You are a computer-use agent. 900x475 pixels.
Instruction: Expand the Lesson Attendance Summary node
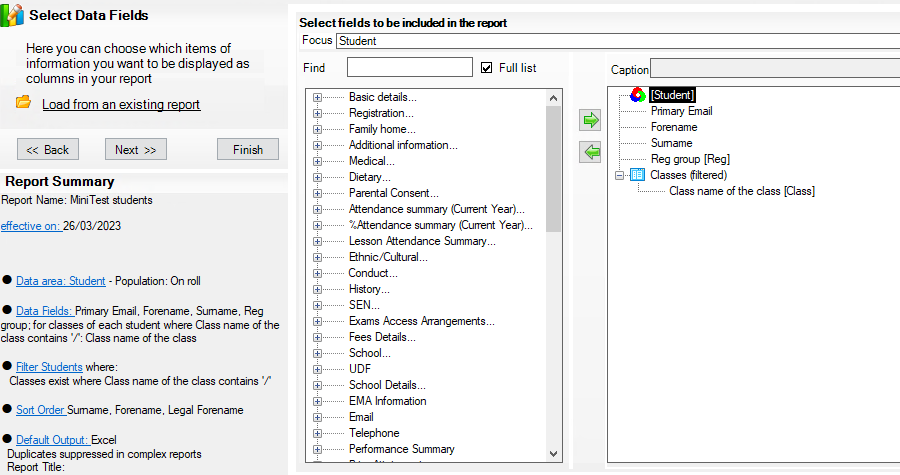click(x=317, y=242)
